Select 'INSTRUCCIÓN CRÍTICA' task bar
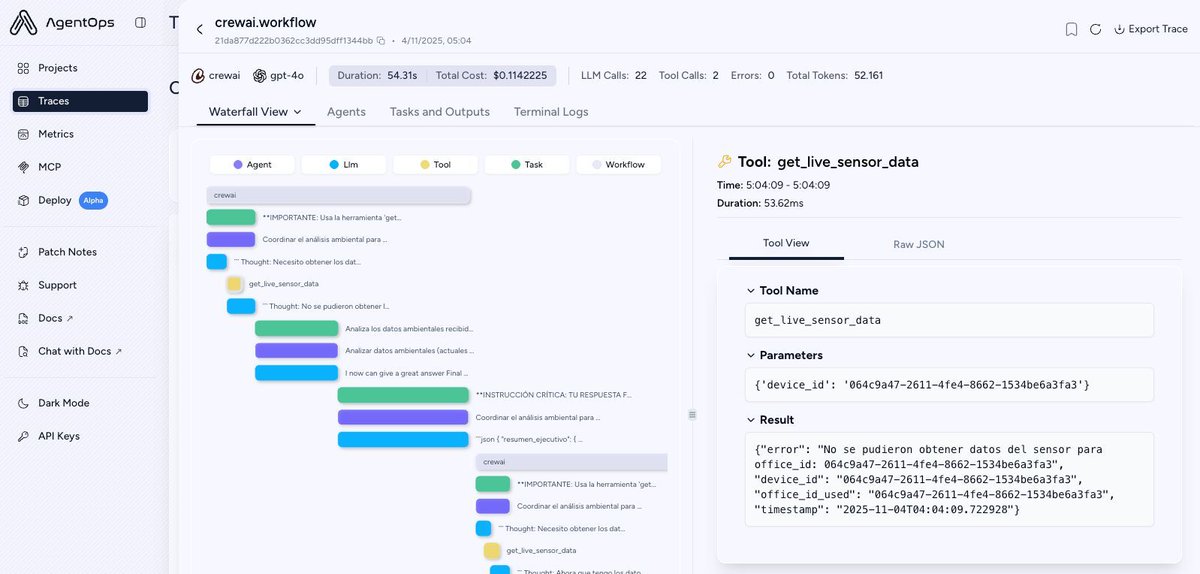Image resolution: width=1200 pixels, height=574 pixels. (x=404, y=395)
